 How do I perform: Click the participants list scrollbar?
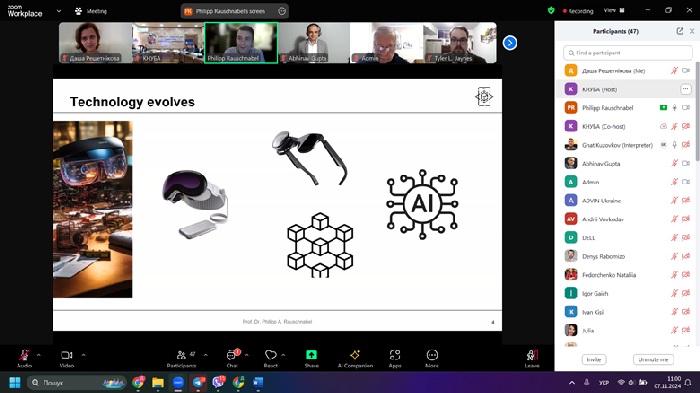point(697,112)
